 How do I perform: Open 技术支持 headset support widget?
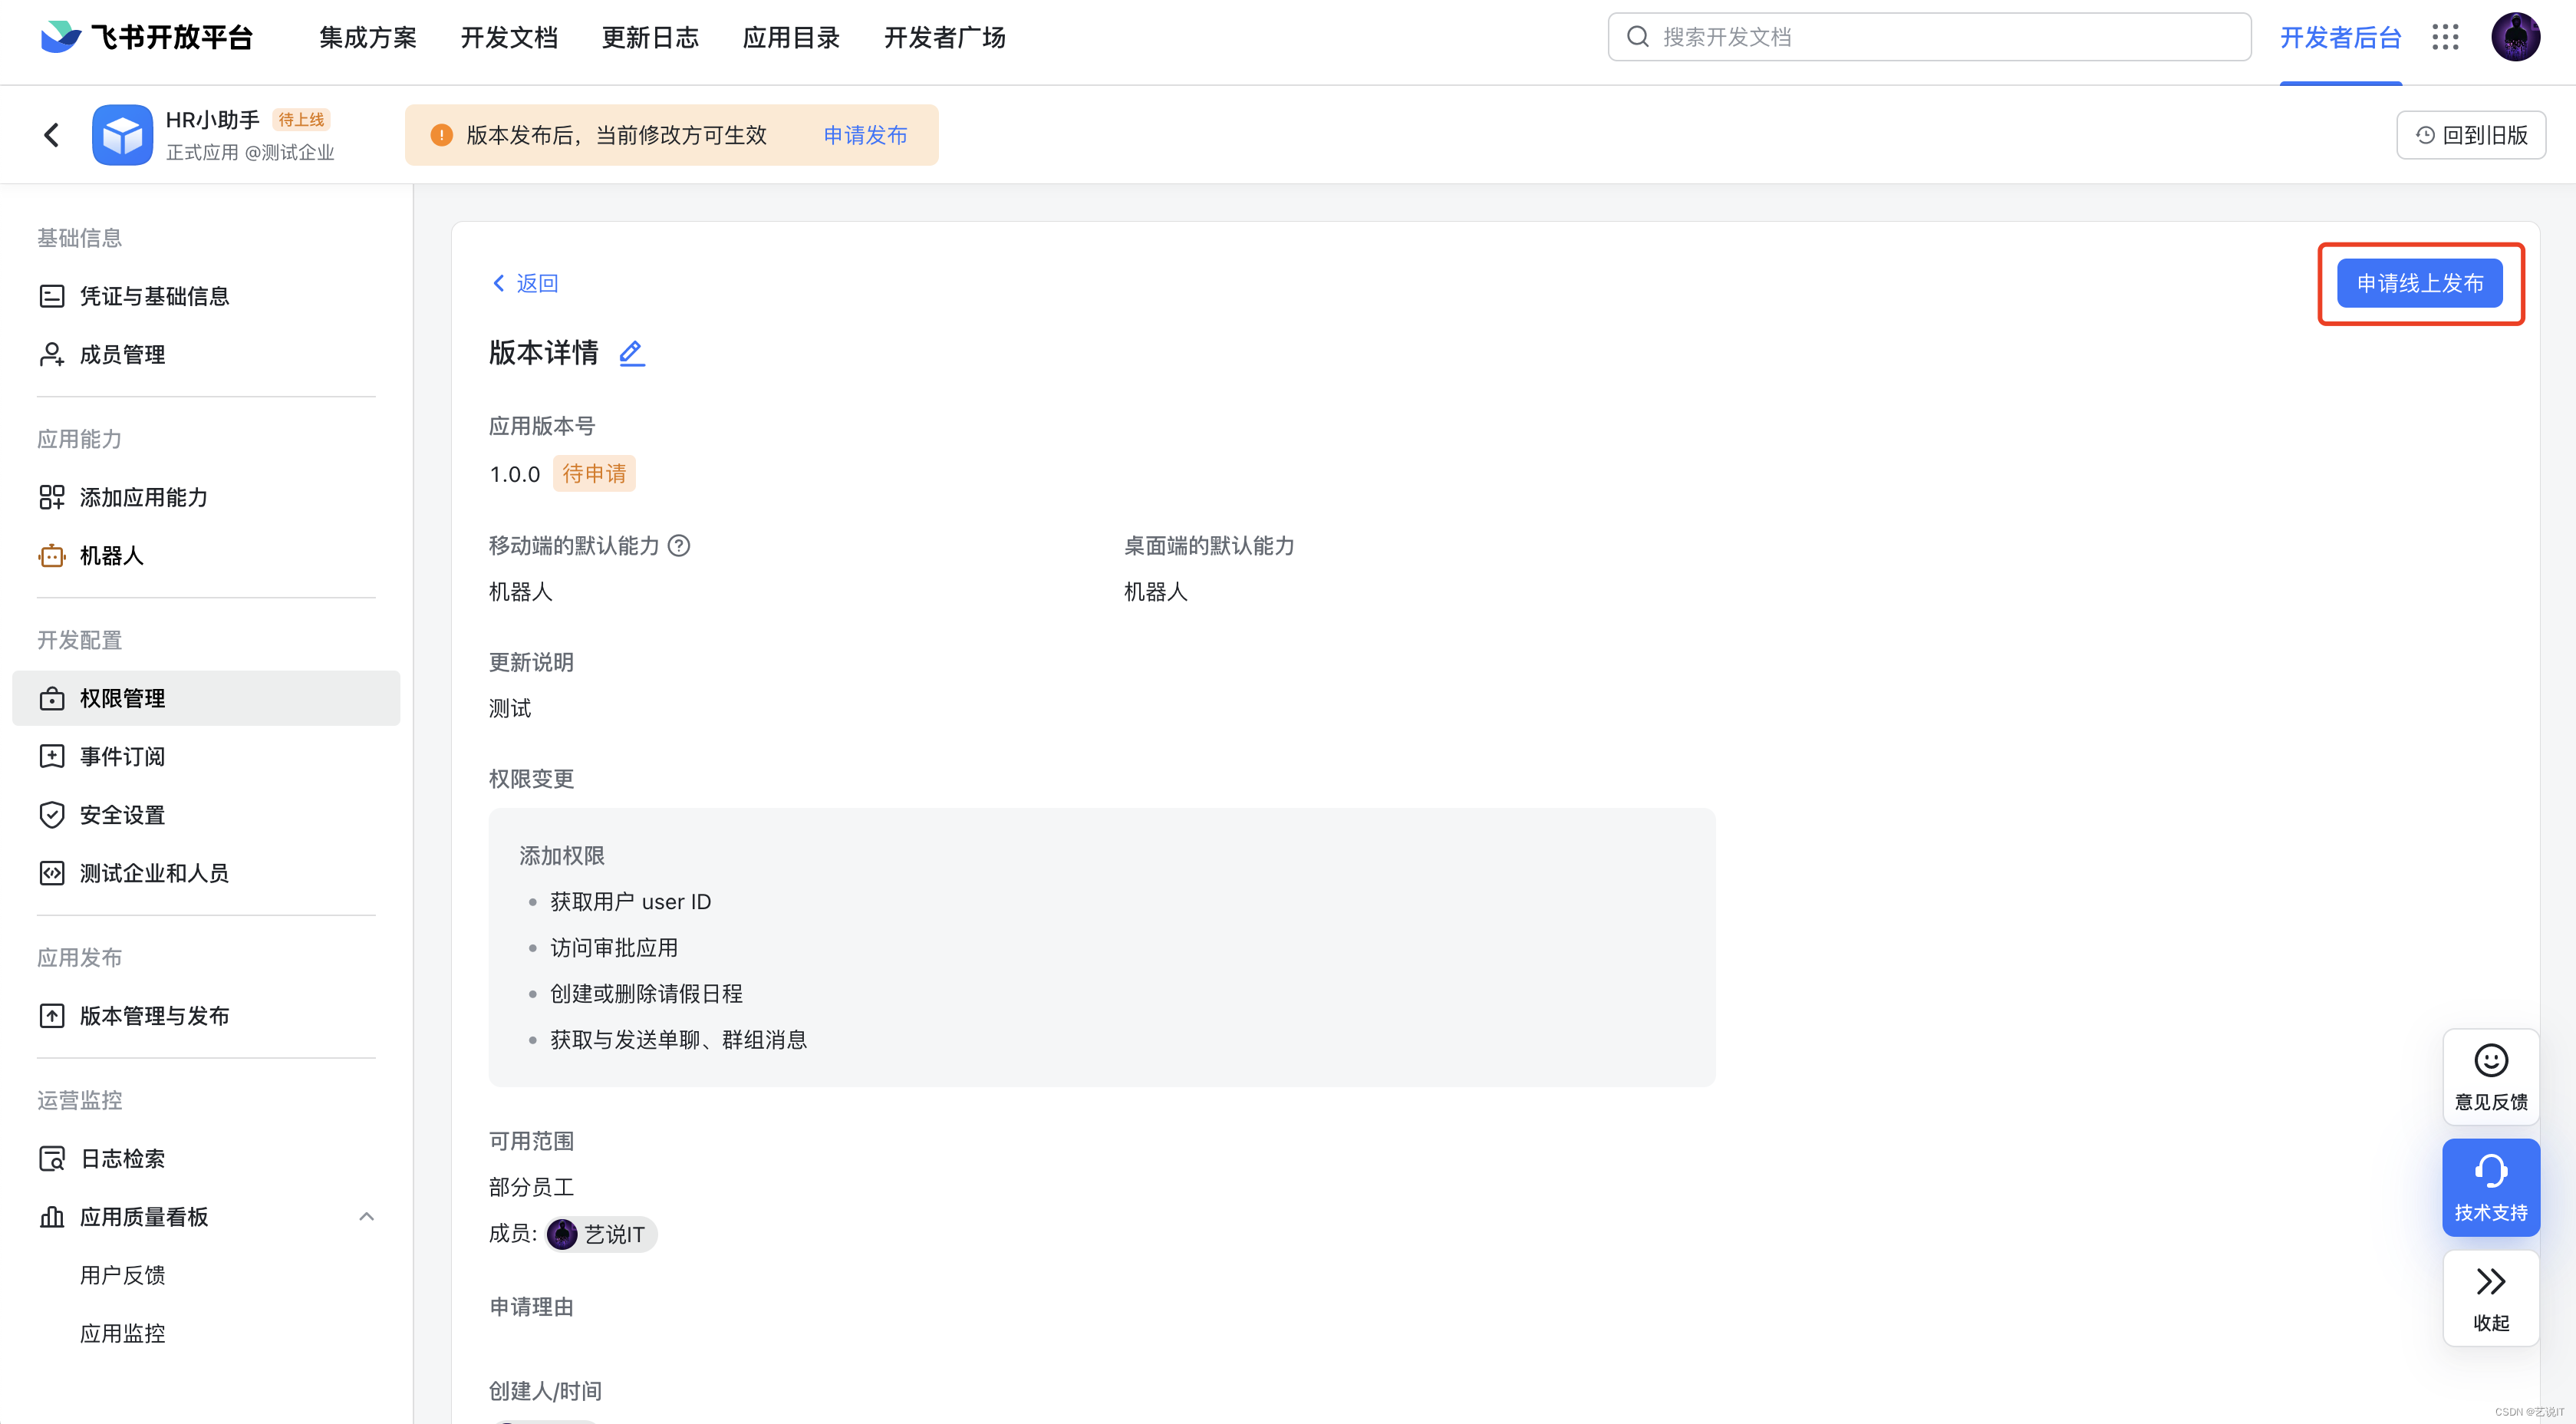coord(2490,1187)
